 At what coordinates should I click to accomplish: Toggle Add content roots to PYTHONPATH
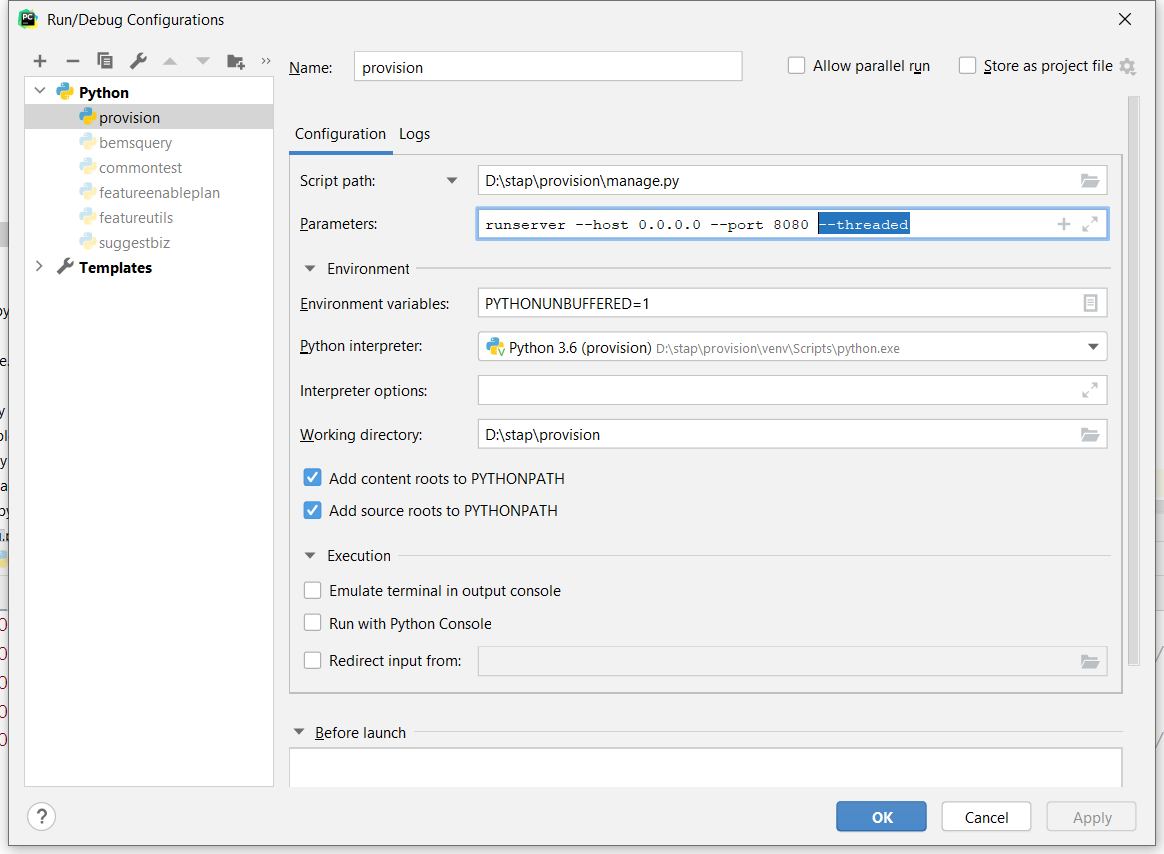pyautogui.click(x=313, y=478)
